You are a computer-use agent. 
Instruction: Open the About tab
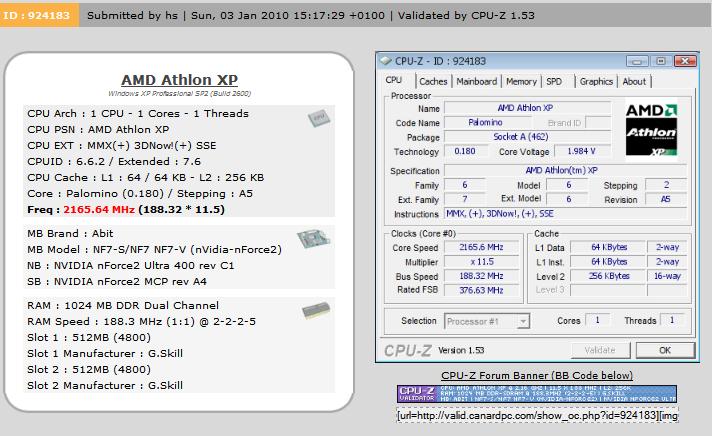(x=634, y=81)
